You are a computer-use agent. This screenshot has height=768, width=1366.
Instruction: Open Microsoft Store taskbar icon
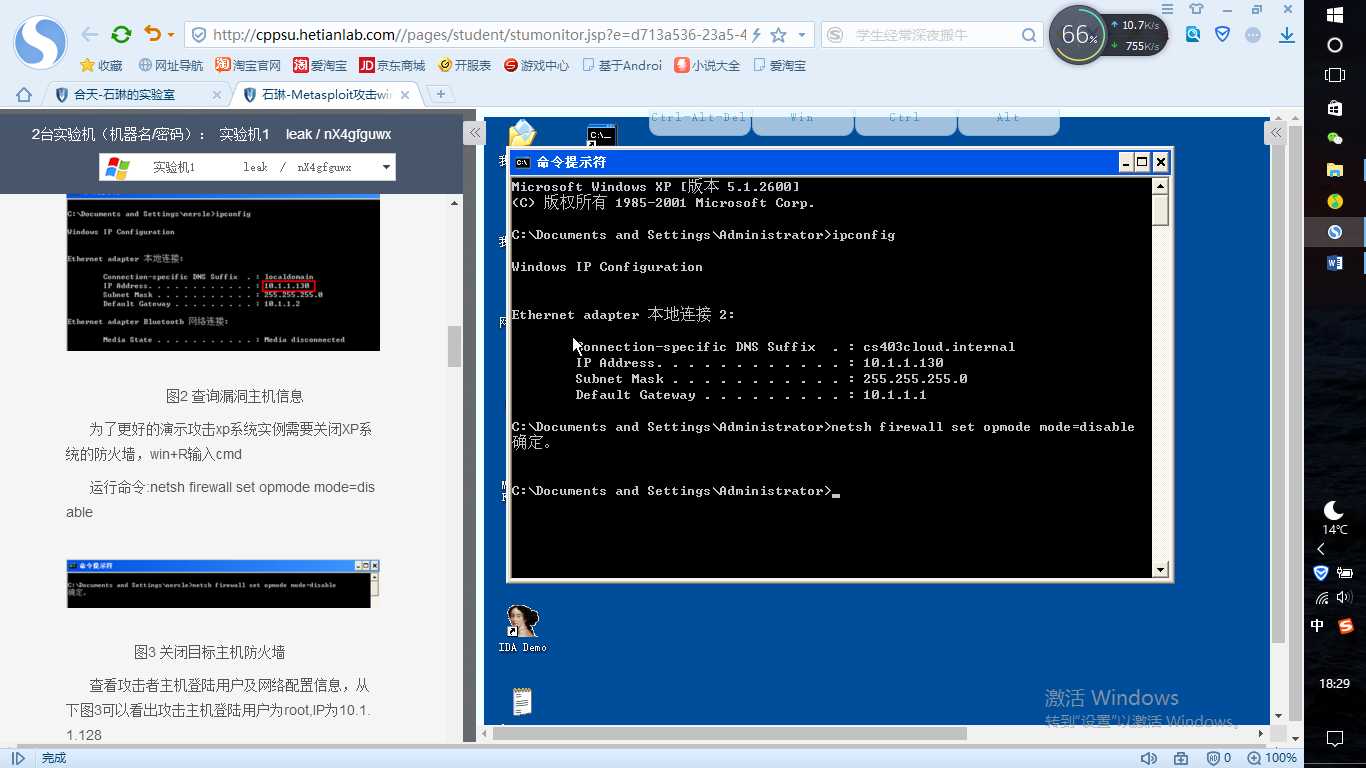pyautogui.click(x=1335, y=107)
